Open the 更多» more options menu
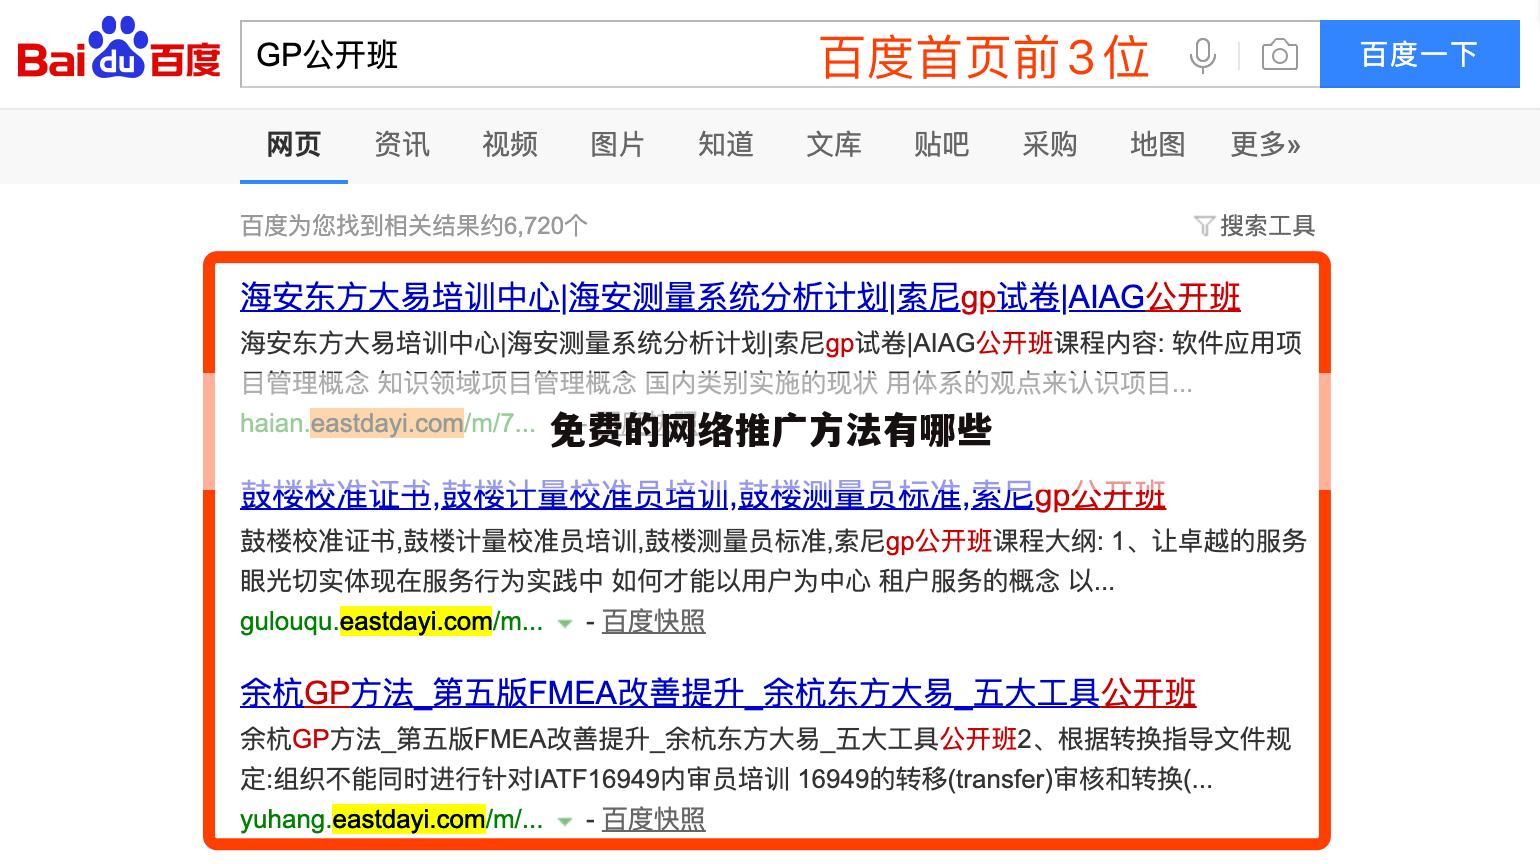 (x=1265, y=145)
